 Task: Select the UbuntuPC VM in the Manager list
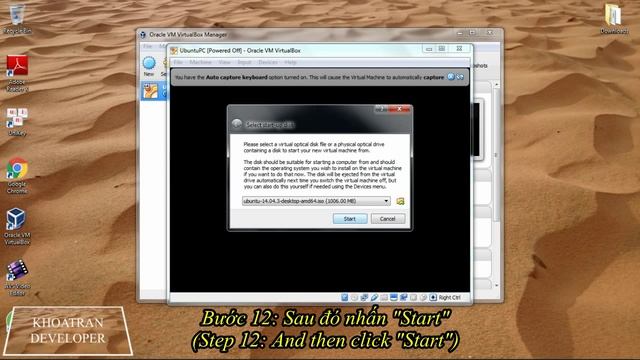154,91
